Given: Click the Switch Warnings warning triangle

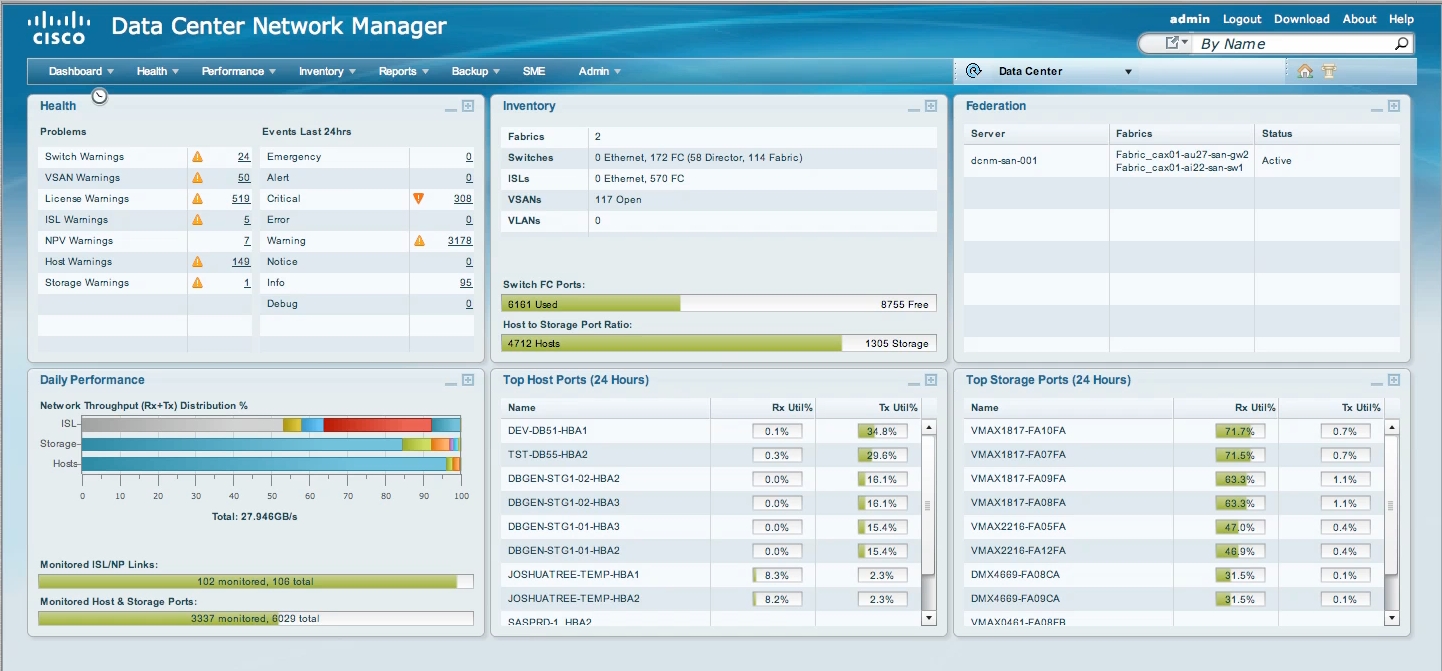Looking at the screenshot, I should (197, 157).
